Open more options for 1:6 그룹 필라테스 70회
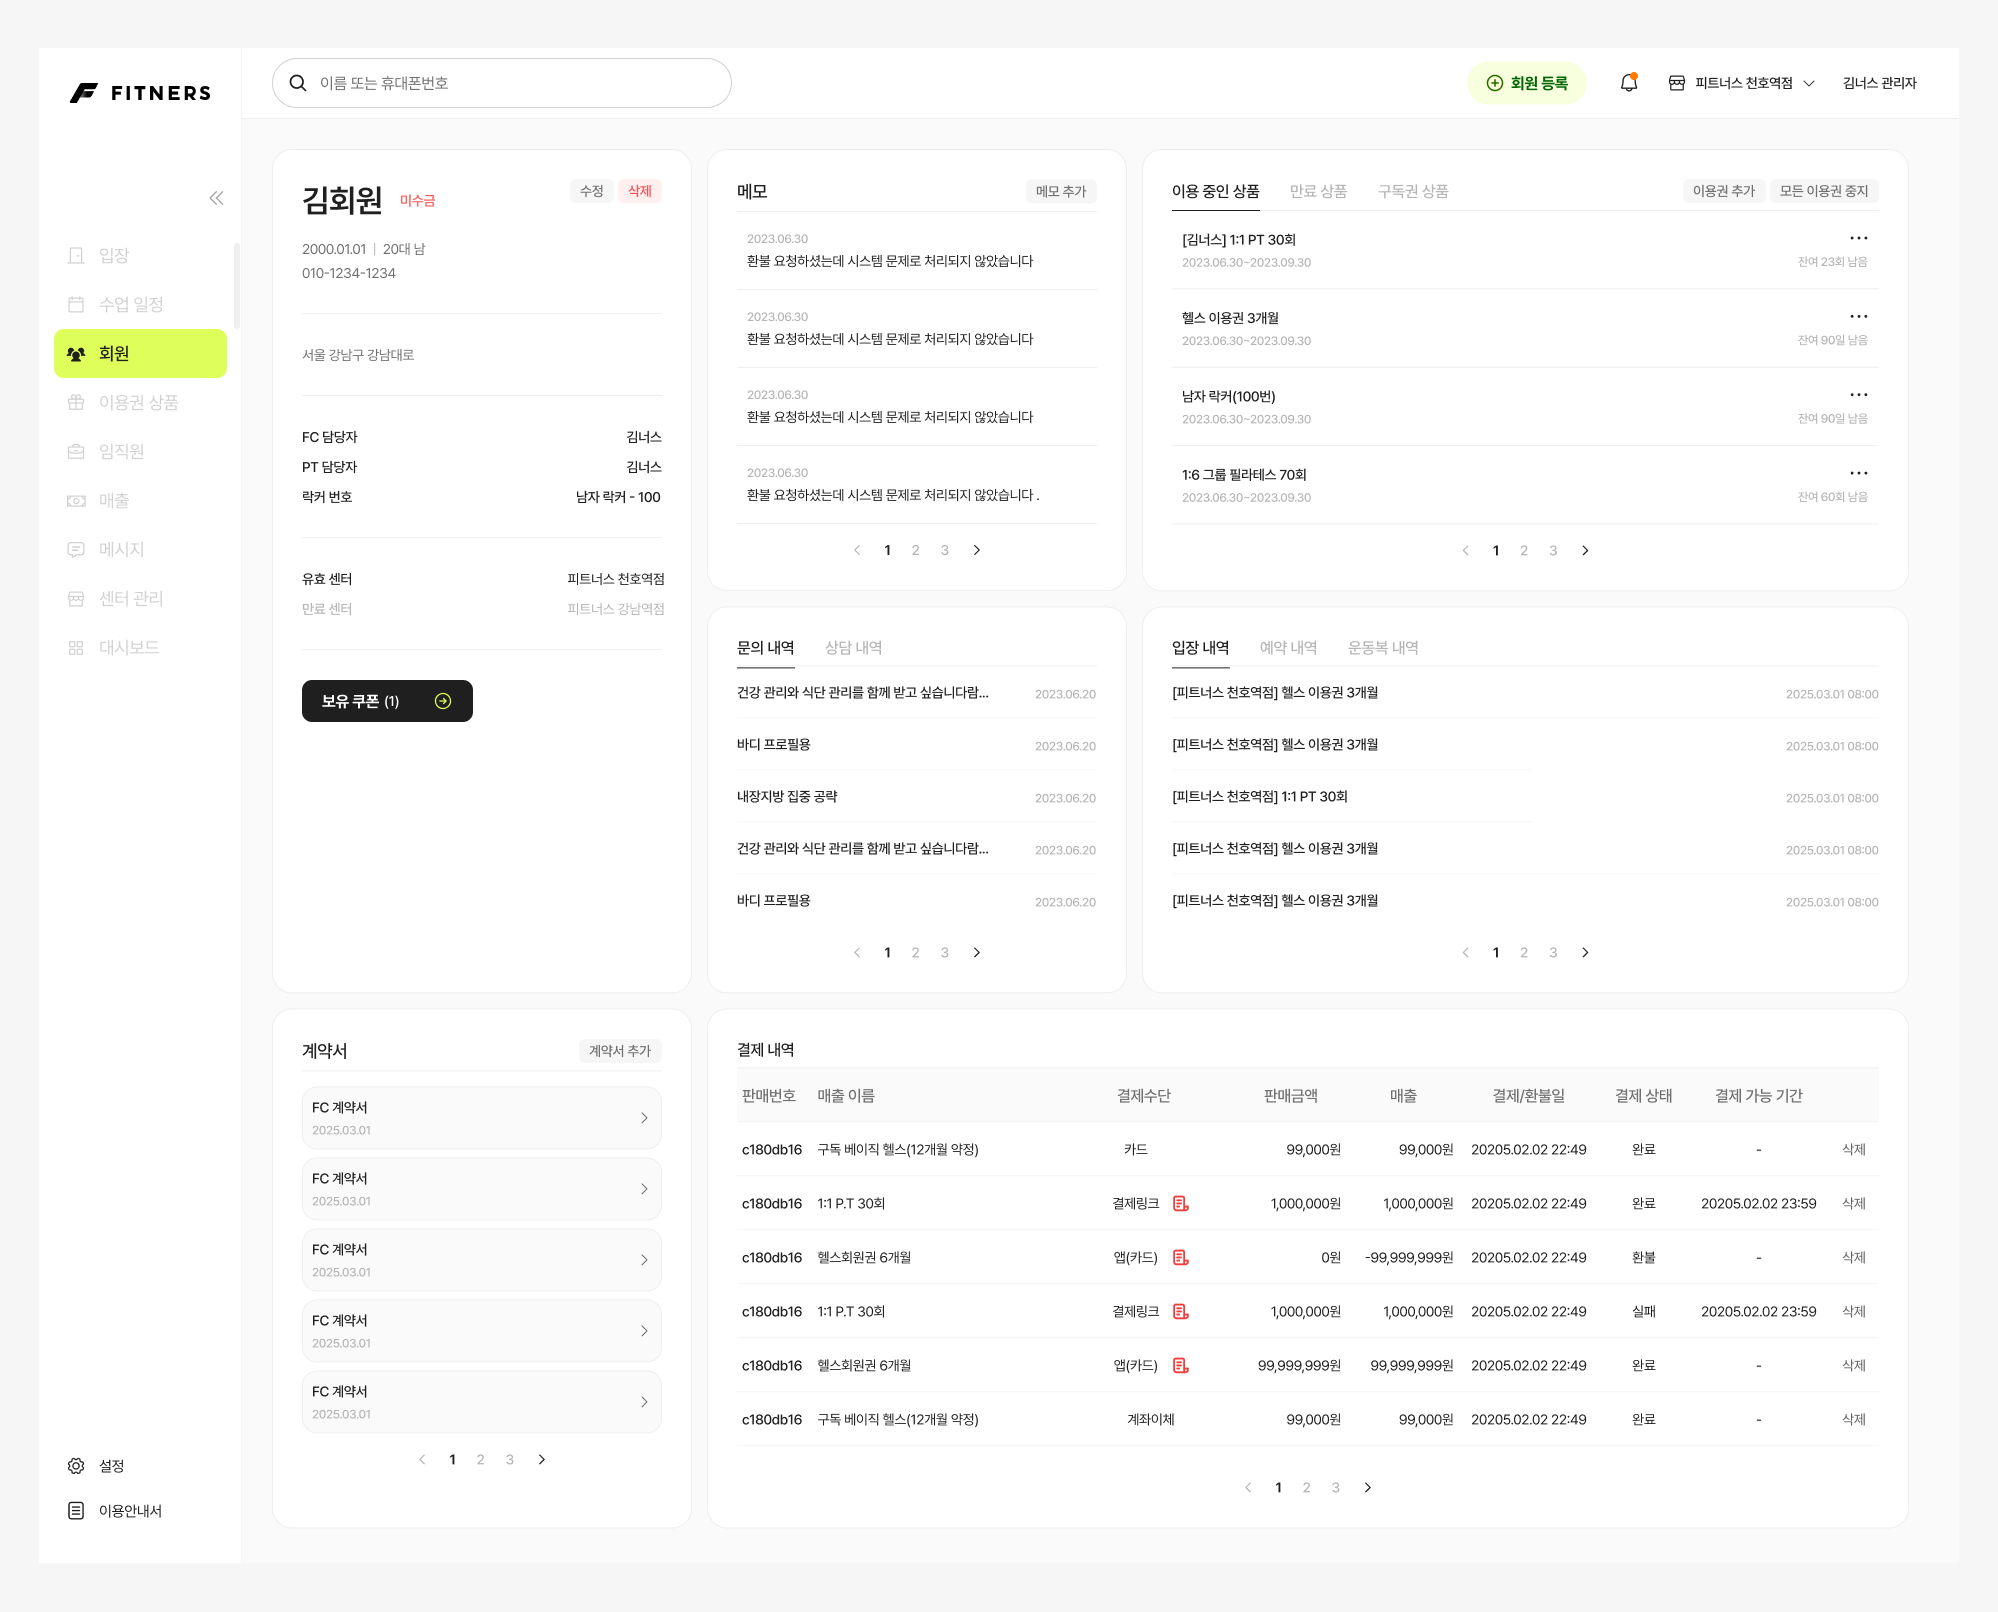Viewport: 1998px width, 1612px height. click(1858, 472)
